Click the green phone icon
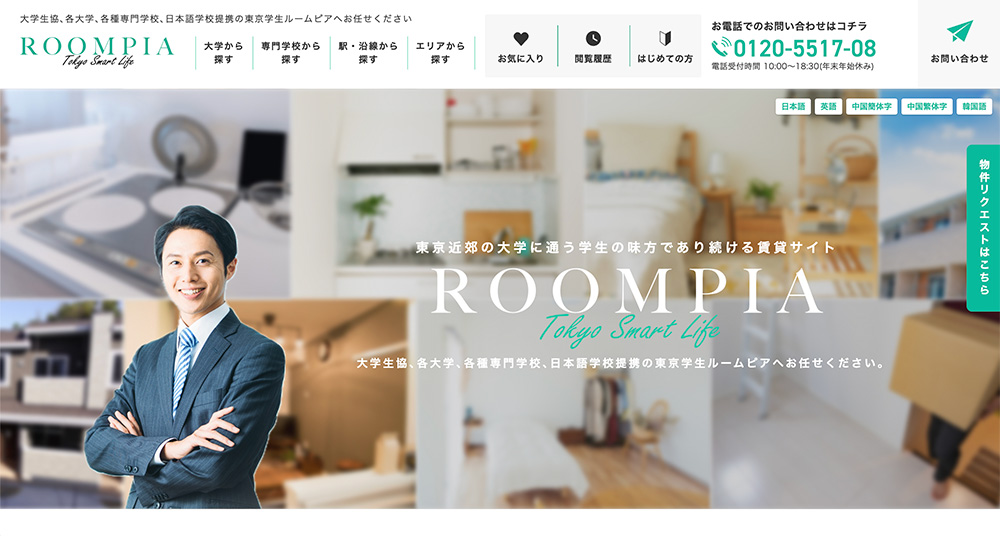1000x536 pixels. (721, 48)
